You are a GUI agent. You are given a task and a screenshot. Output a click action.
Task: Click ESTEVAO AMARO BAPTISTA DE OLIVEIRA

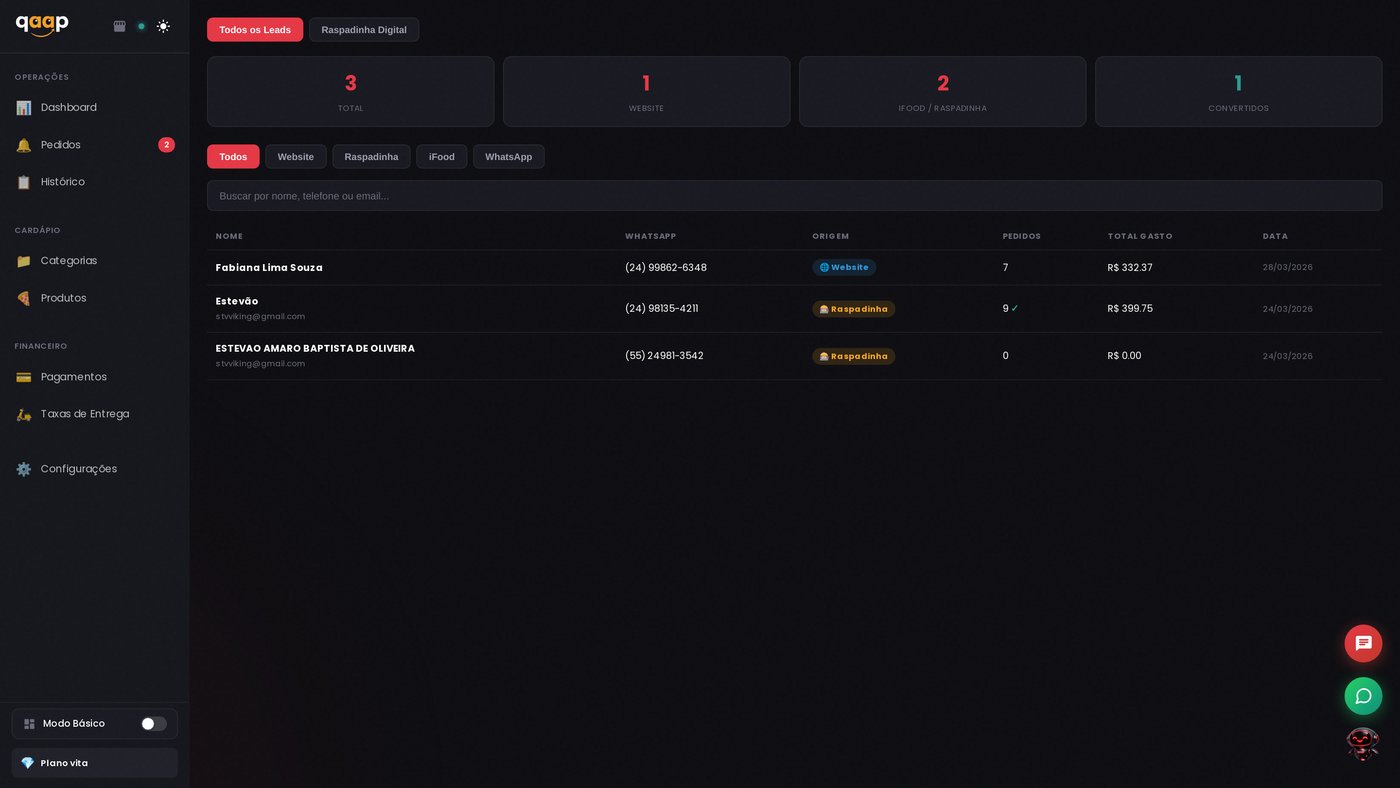315,348
